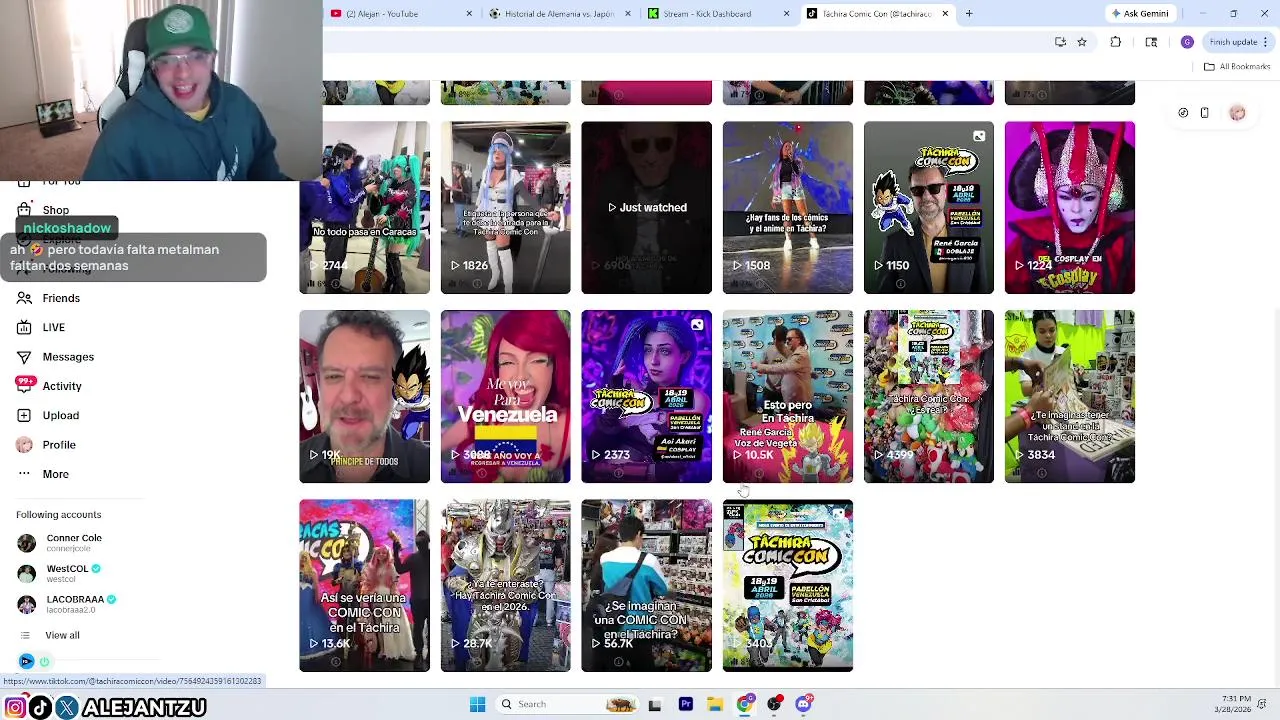Open the TikTok account avatar menu
The height and width of the screenshot is (720, 1280).
[1237, 113]
